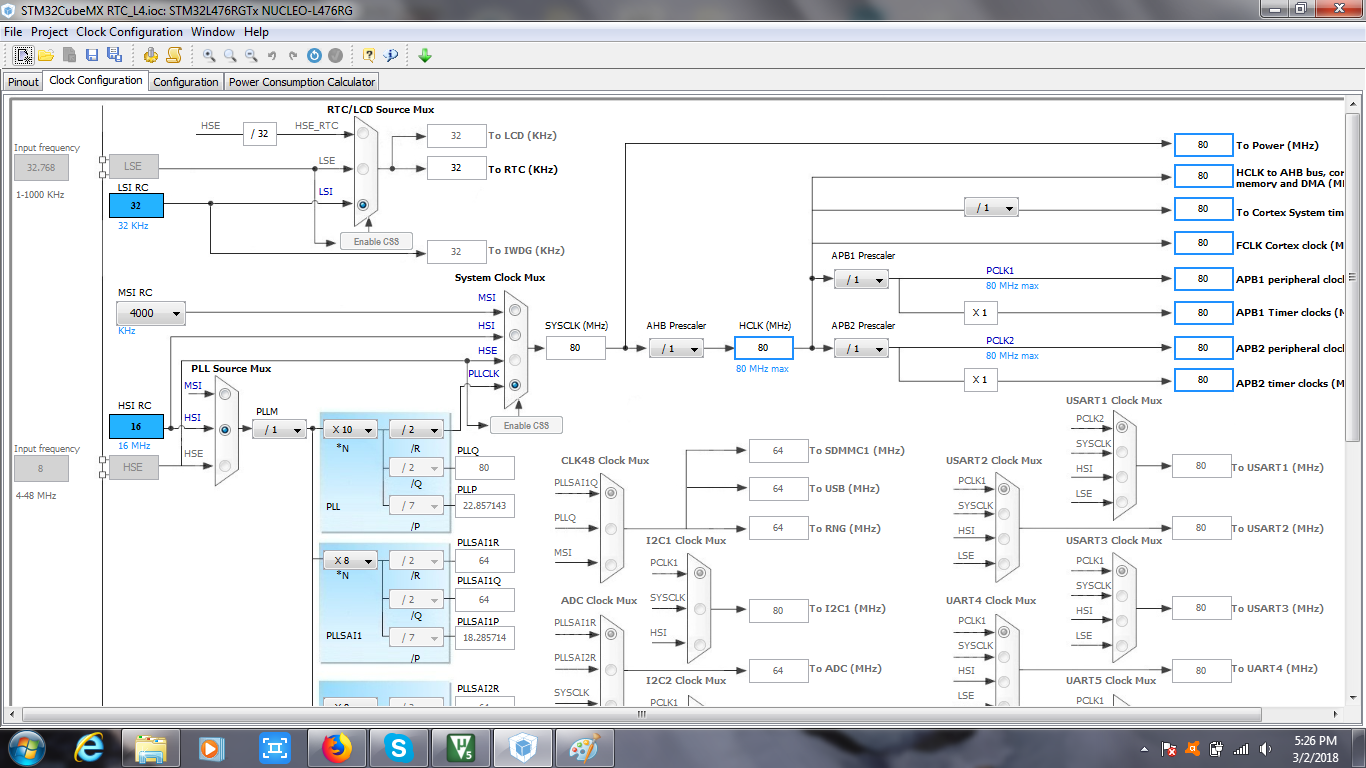Click the HCLK (MHz) value field
The width and height of the screenshot is (1366, 768).
[764, 348]
